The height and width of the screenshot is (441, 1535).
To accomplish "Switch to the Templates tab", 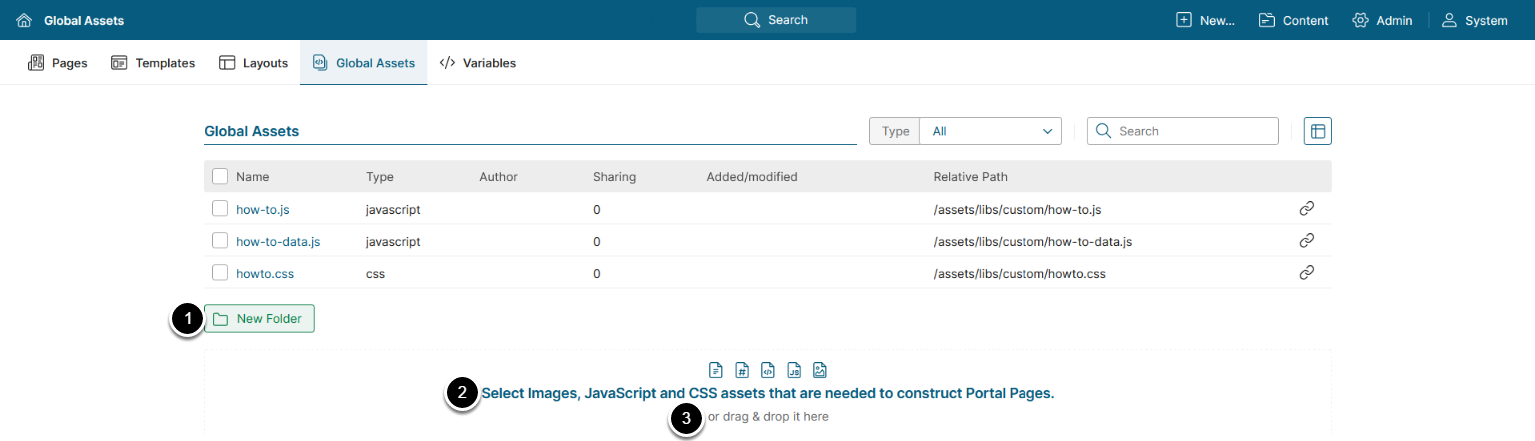I will click(153, 63).
